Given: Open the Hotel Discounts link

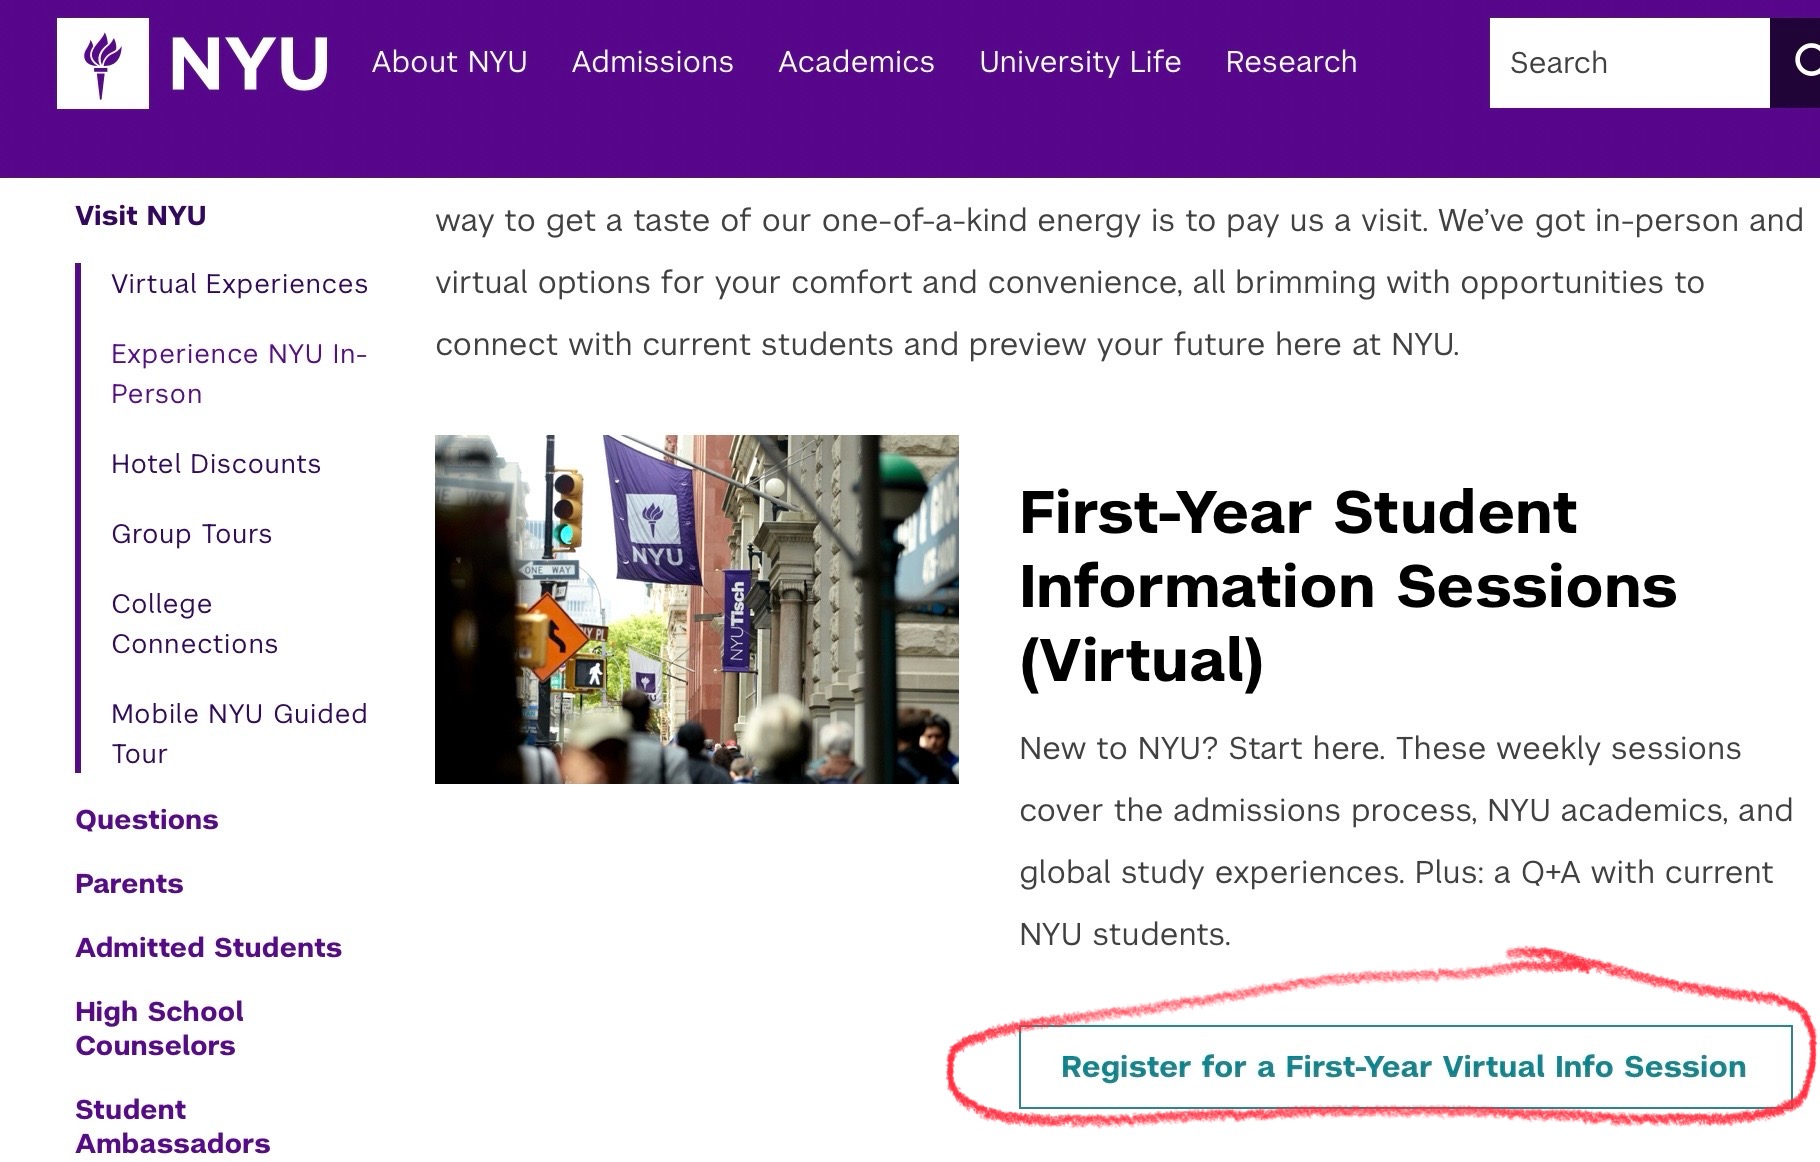Looking at the screenshot, I should tap(216, 464).
